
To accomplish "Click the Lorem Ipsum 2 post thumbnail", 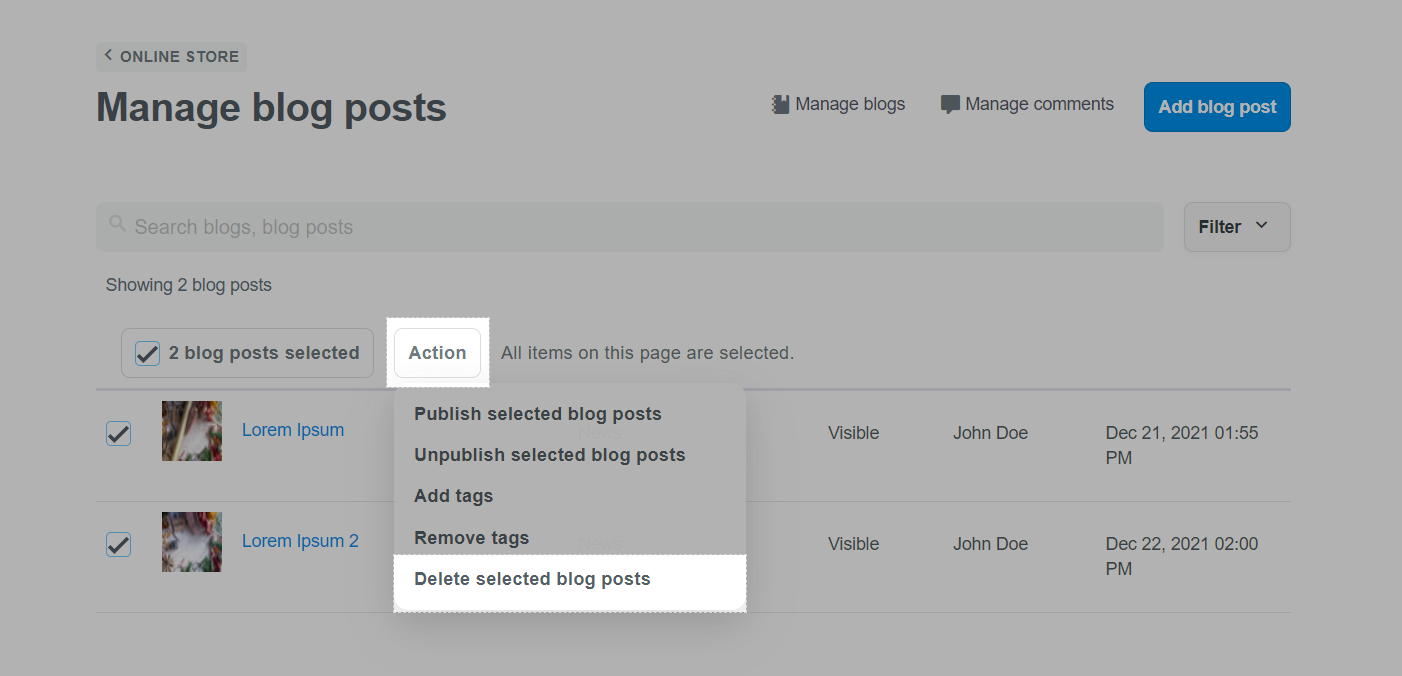I will [x=192, y=542].
